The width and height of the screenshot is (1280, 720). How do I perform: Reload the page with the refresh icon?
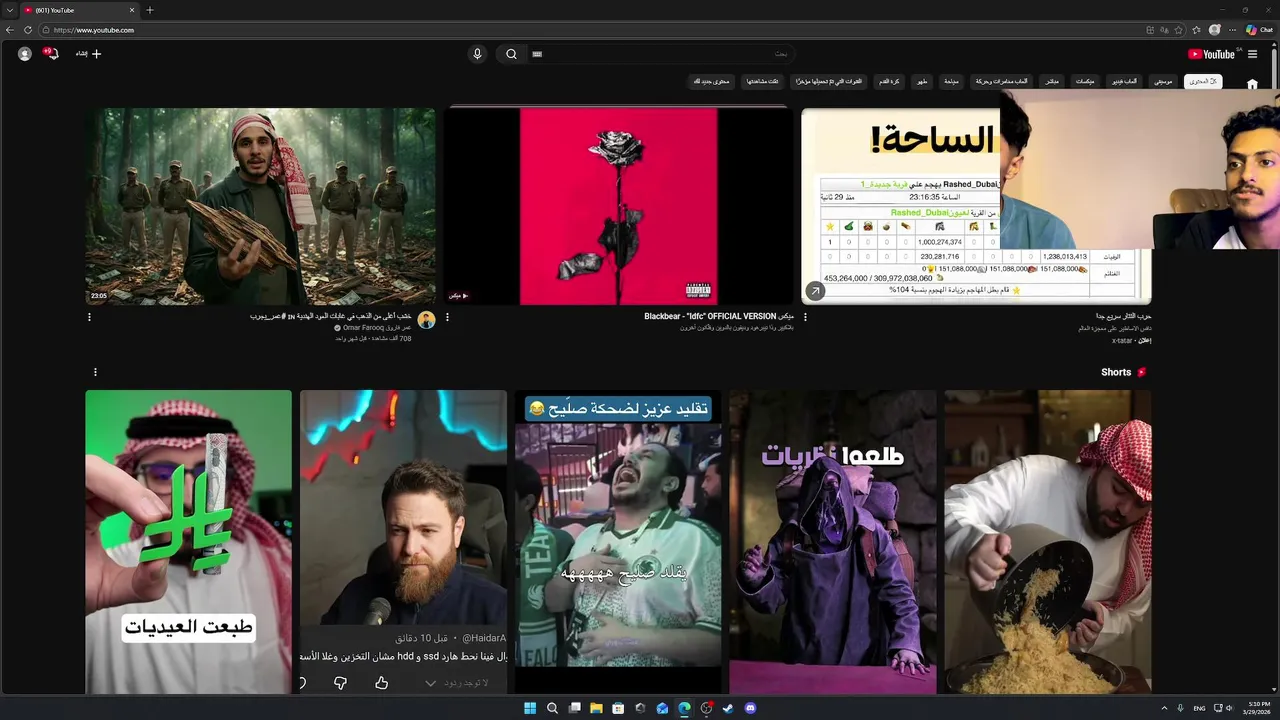pos(29,30)
